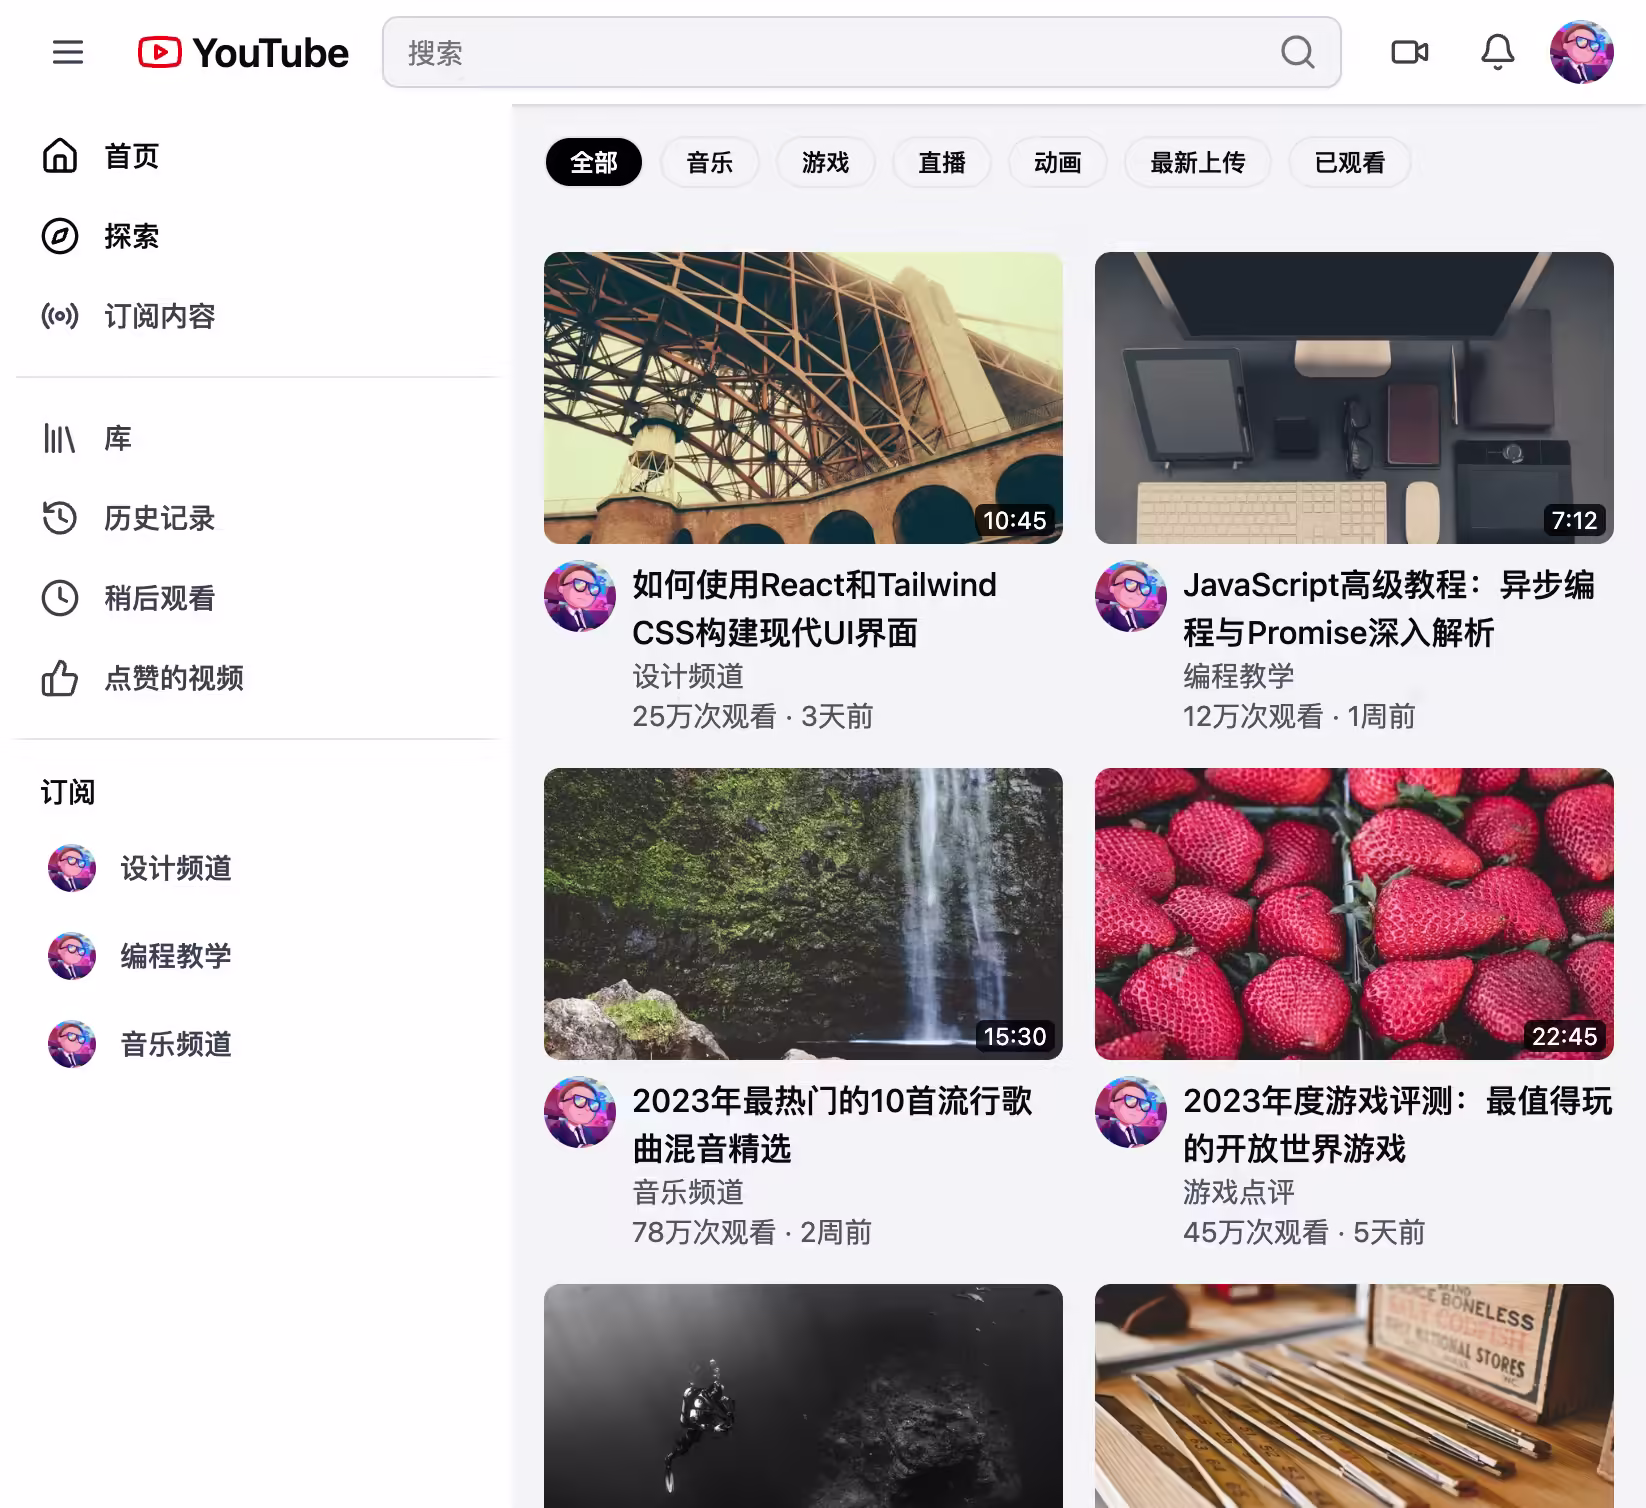Open the create video camera icon

coord(1409,52)
